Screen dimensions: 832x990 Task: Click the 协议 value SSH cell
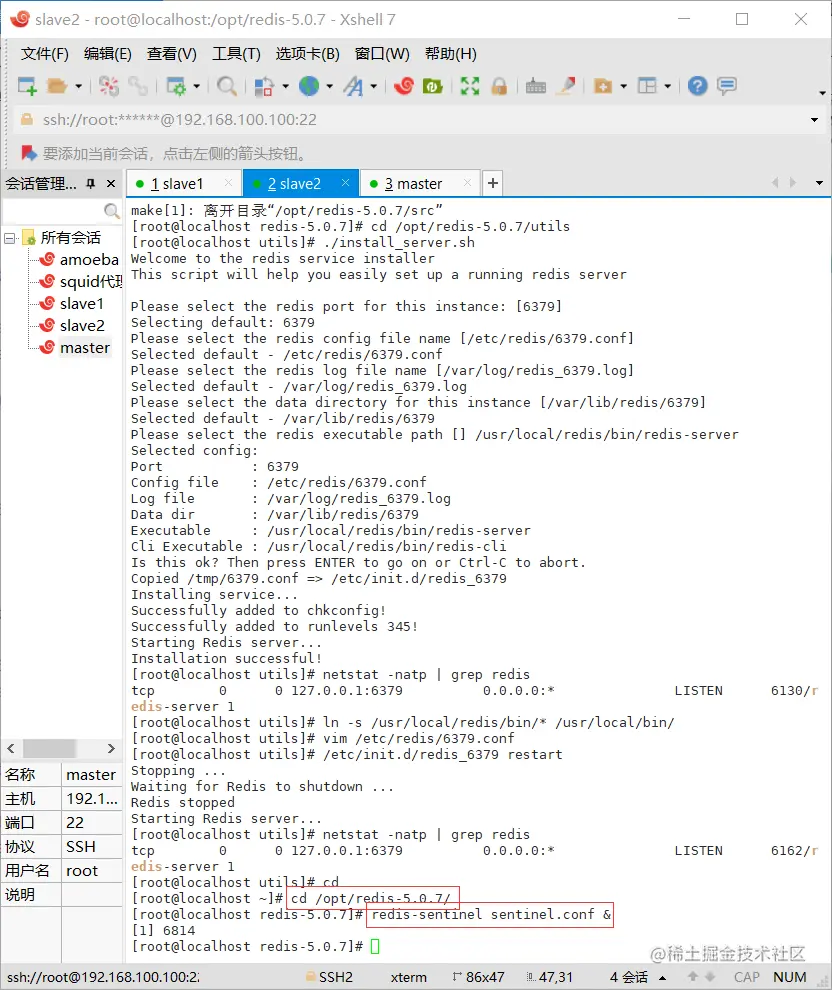pyautogui.click(x=92, y=847)
